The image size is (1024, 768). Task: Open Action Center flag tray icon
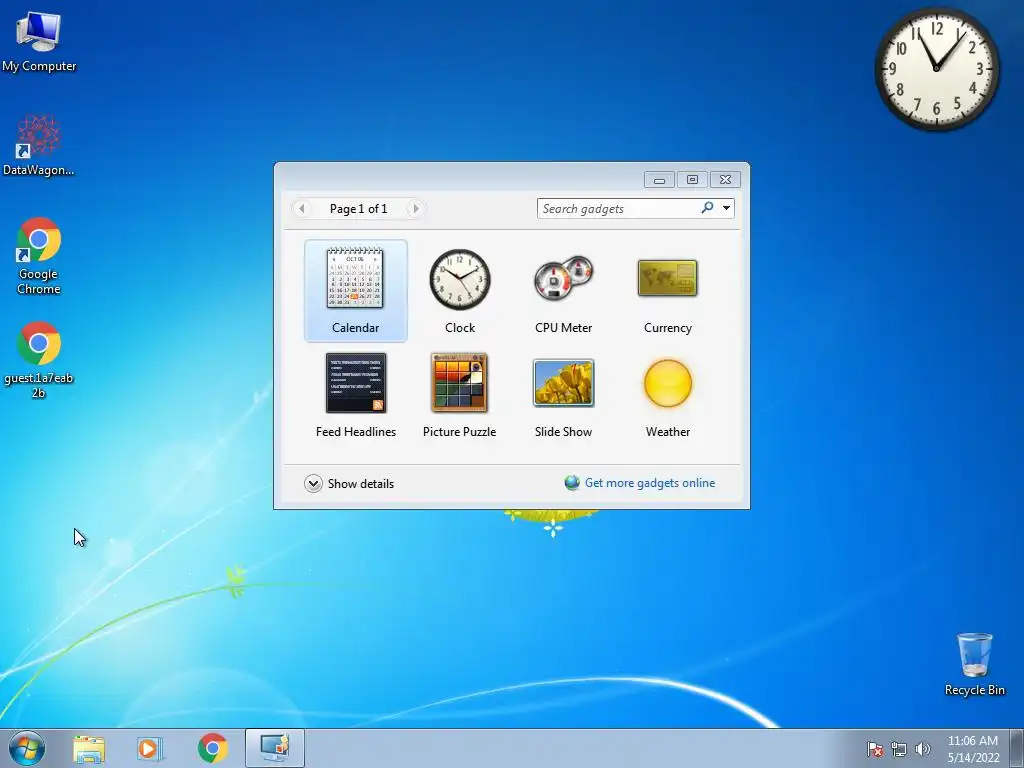(875, 749)
